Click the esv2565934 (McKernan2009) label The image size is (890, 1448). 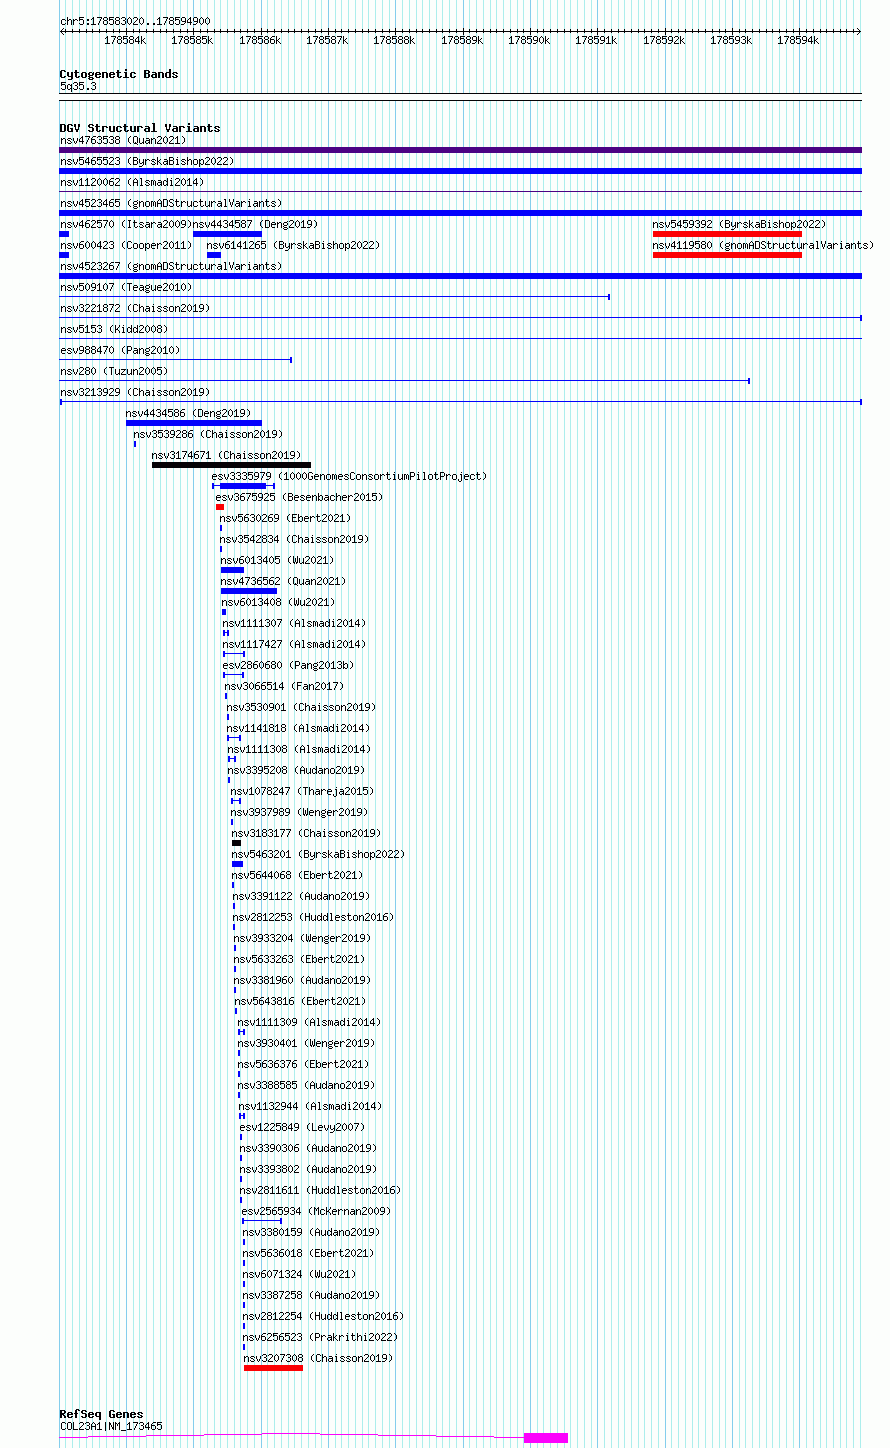coord(316,1211)
